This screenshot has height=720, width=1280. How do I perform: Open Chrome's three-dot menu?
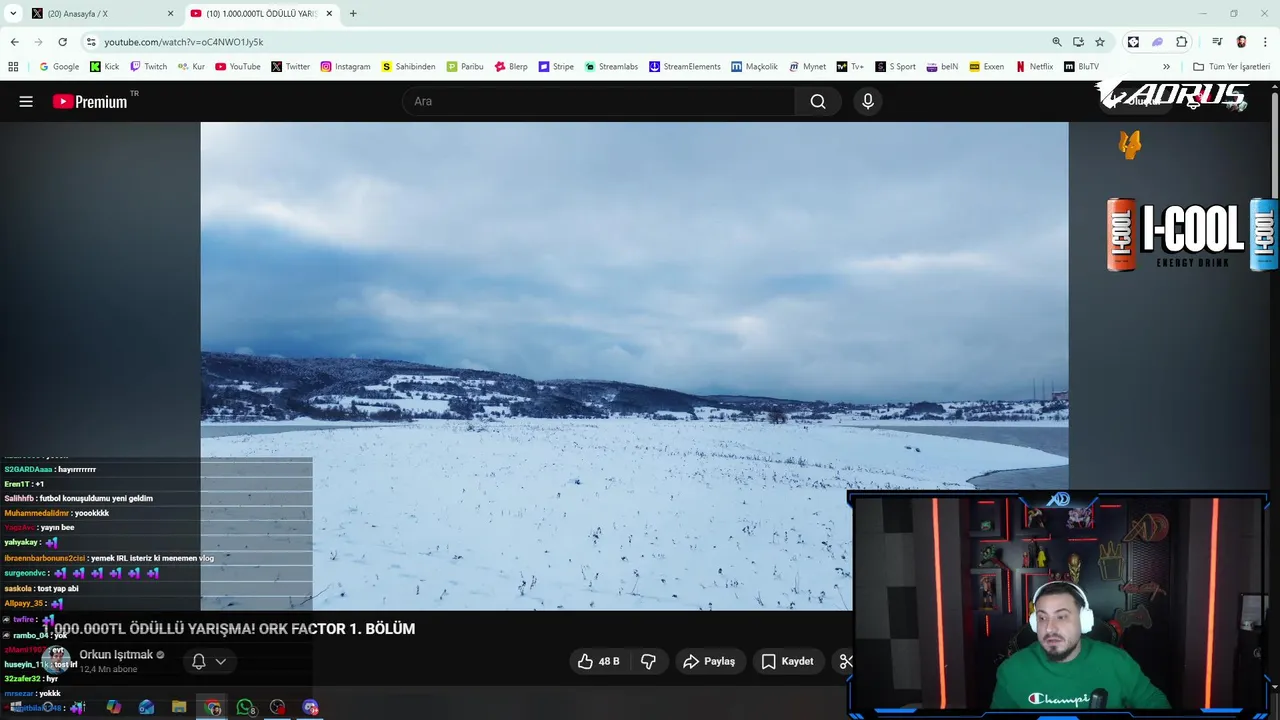(1265, 42)
